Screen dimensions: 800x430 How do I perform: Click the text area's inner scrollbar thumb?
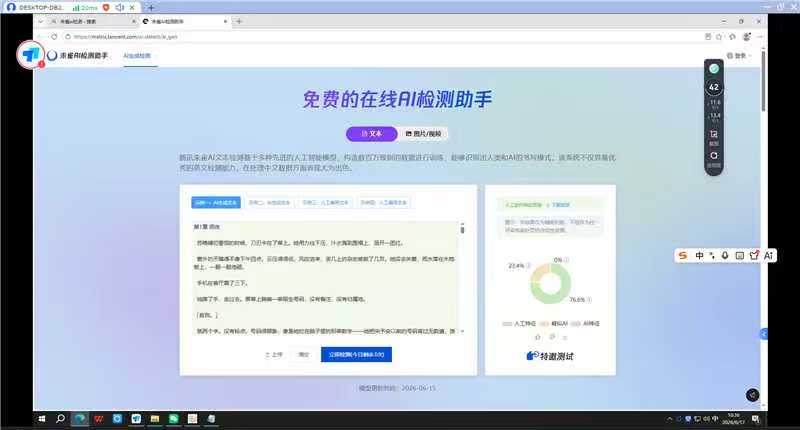pyautogui.click(x=462, y=229)
